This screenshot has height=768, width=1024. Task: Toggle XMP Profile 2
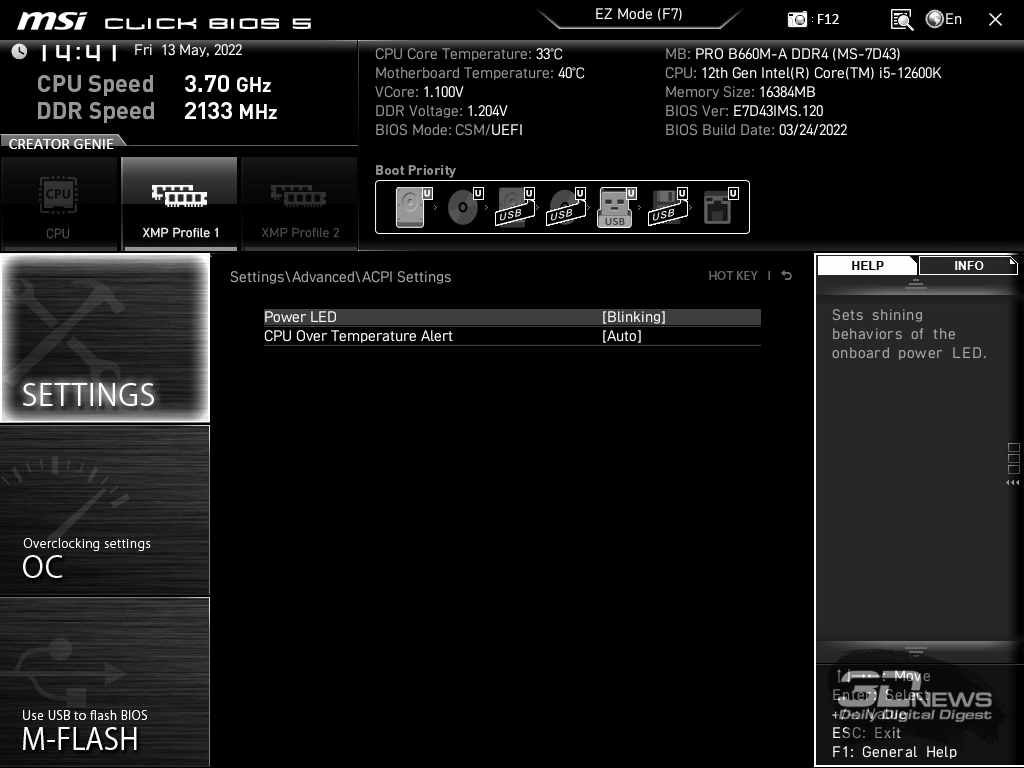click(300, 204)
